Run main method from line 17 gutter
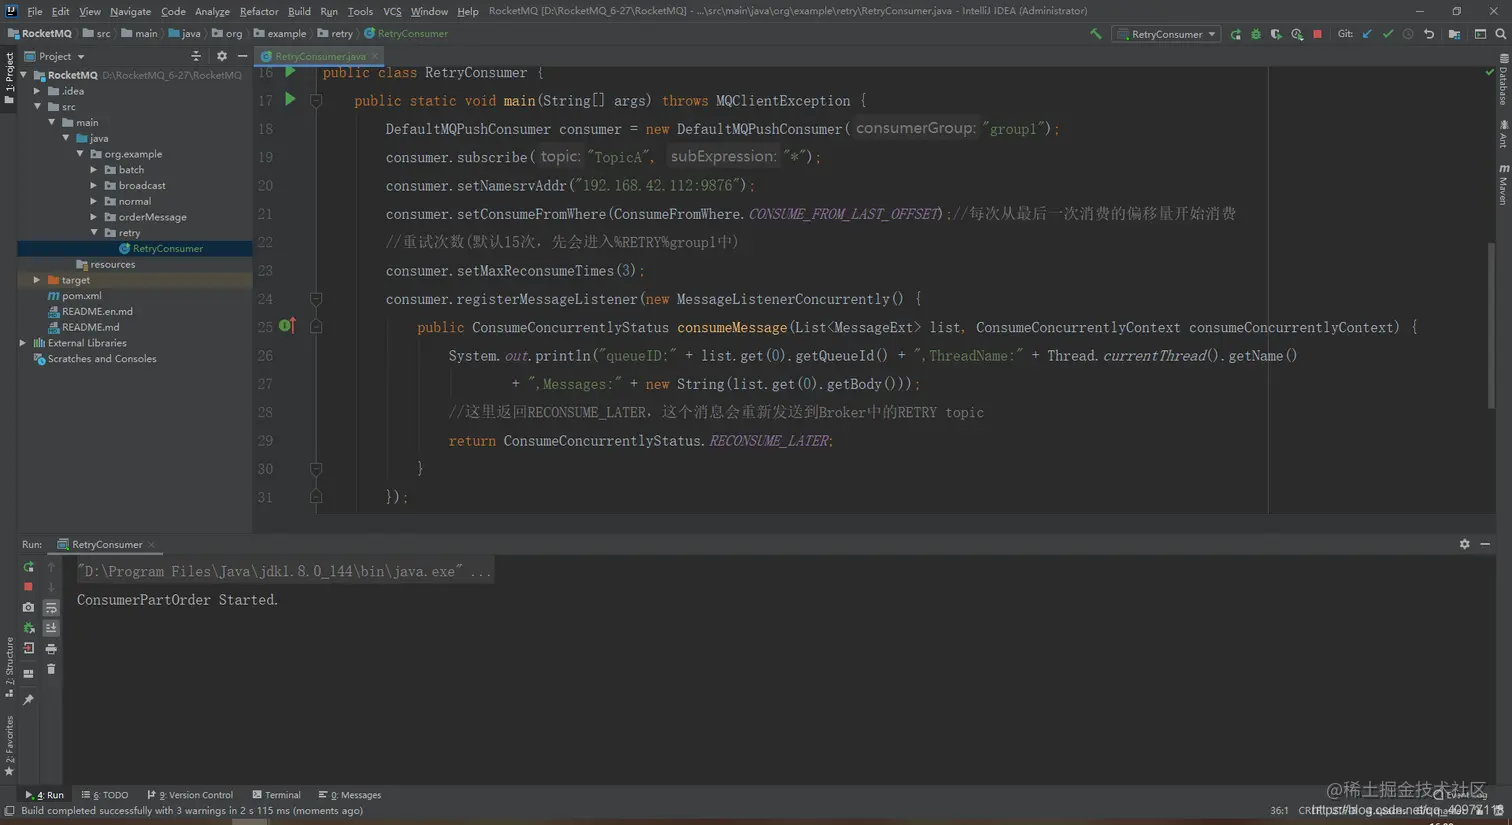This screenshot has width=1512, height=825. [x=290, y=99]
